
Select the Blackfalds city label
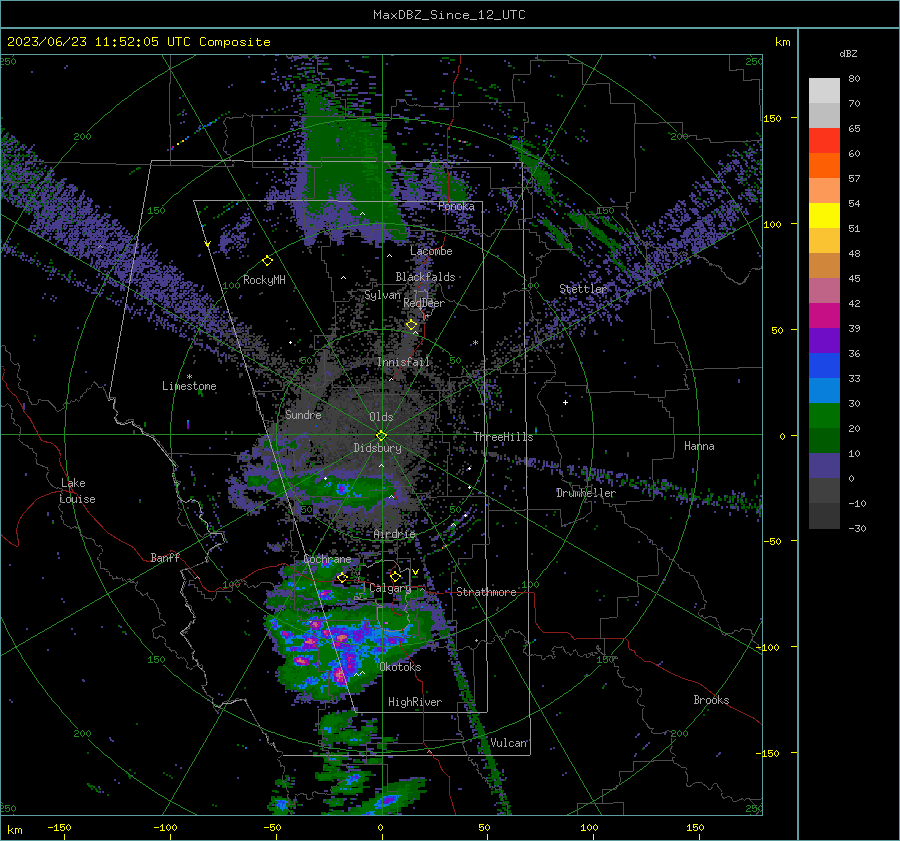pyautogui.click(x=425, y=277)
